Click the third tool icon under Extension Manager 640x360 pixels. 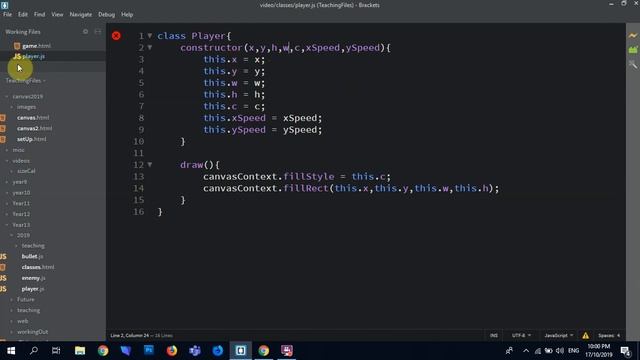coord(633,64)
